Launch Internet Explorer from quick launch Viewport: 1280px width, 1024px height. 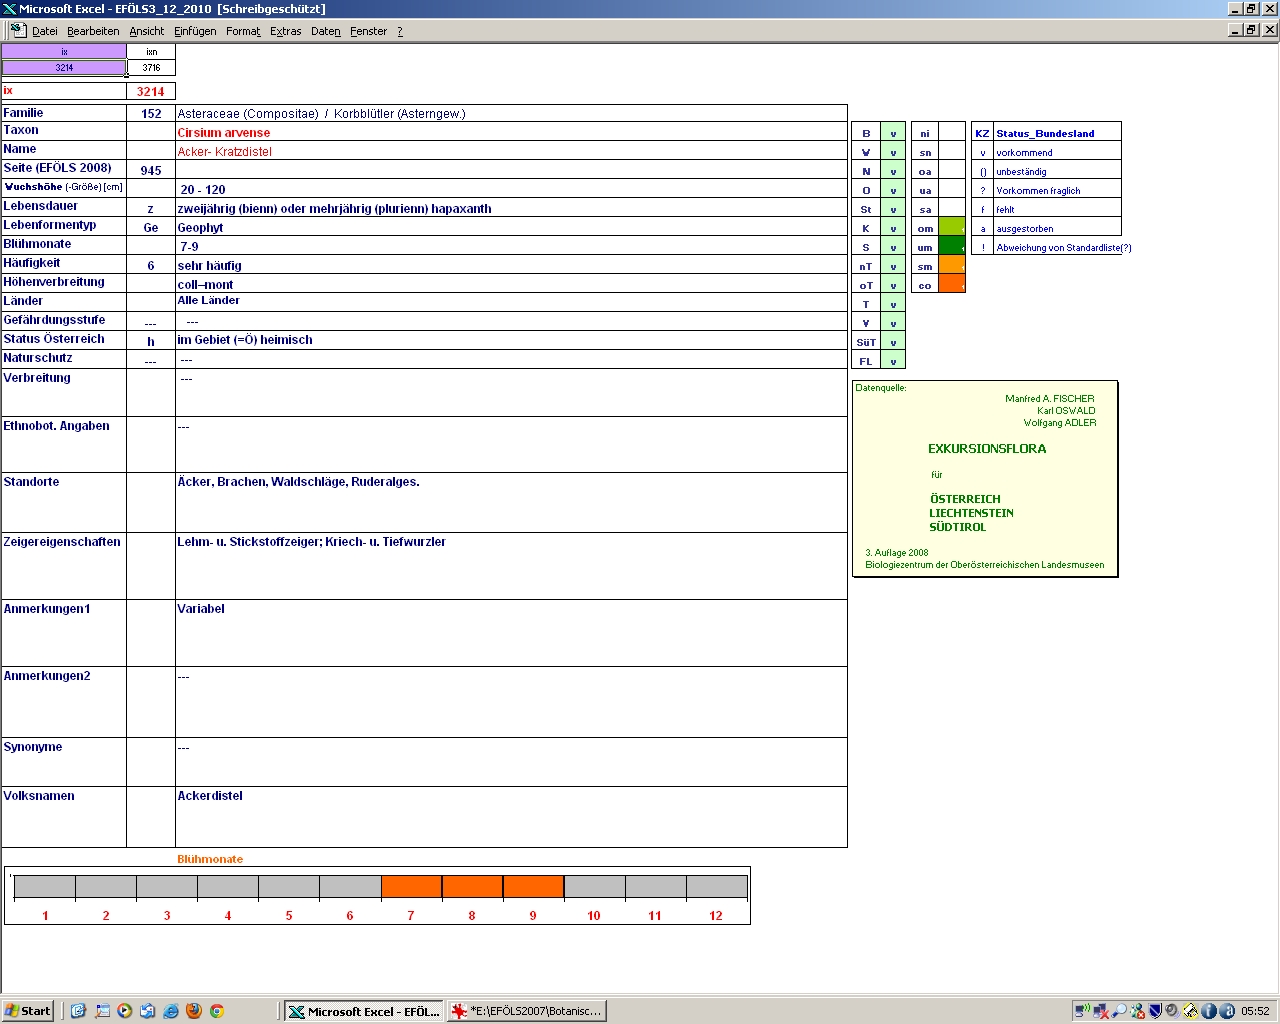click(x=170, y=1011)
